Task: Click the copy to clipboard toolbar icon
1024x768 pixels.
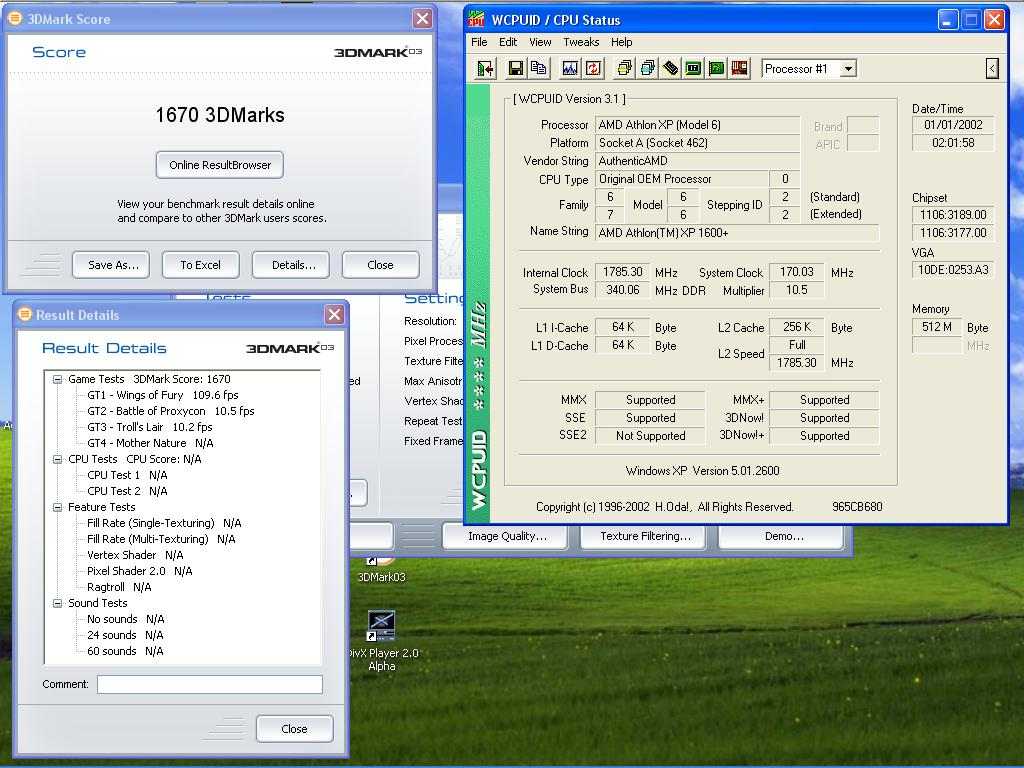Action: click(538, 68)
